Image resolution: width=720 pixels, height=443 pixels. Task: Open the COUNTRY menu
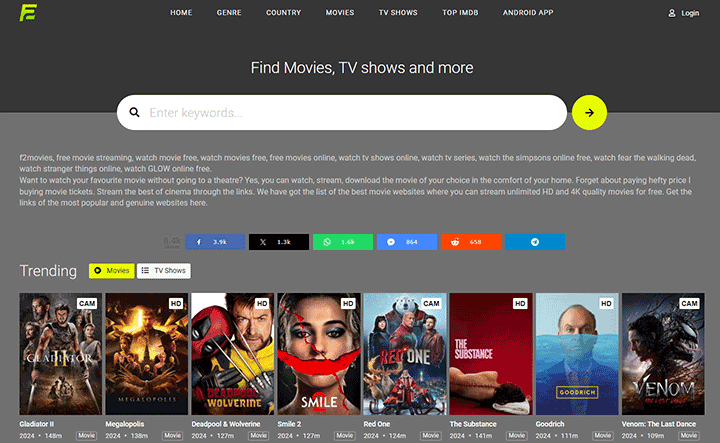283,13
